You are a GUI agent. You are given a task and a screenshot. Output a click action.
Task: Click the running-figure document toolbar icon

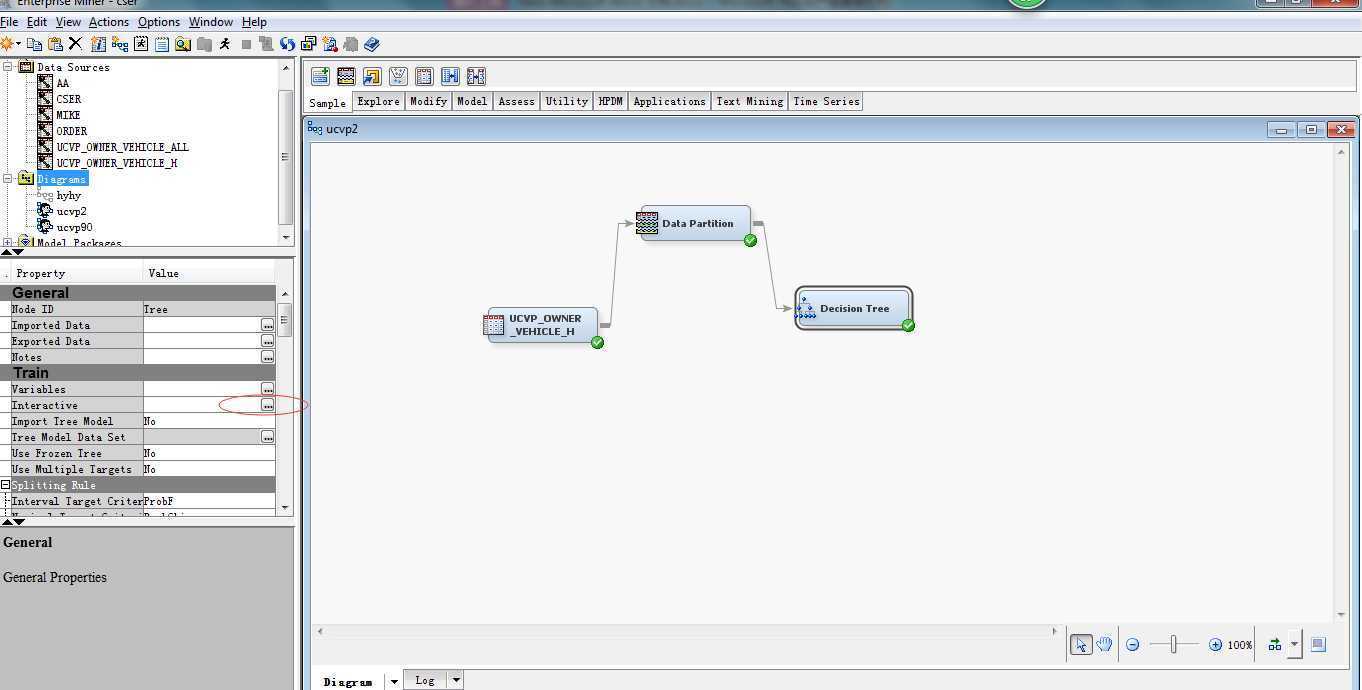click(x=141, y=44)
